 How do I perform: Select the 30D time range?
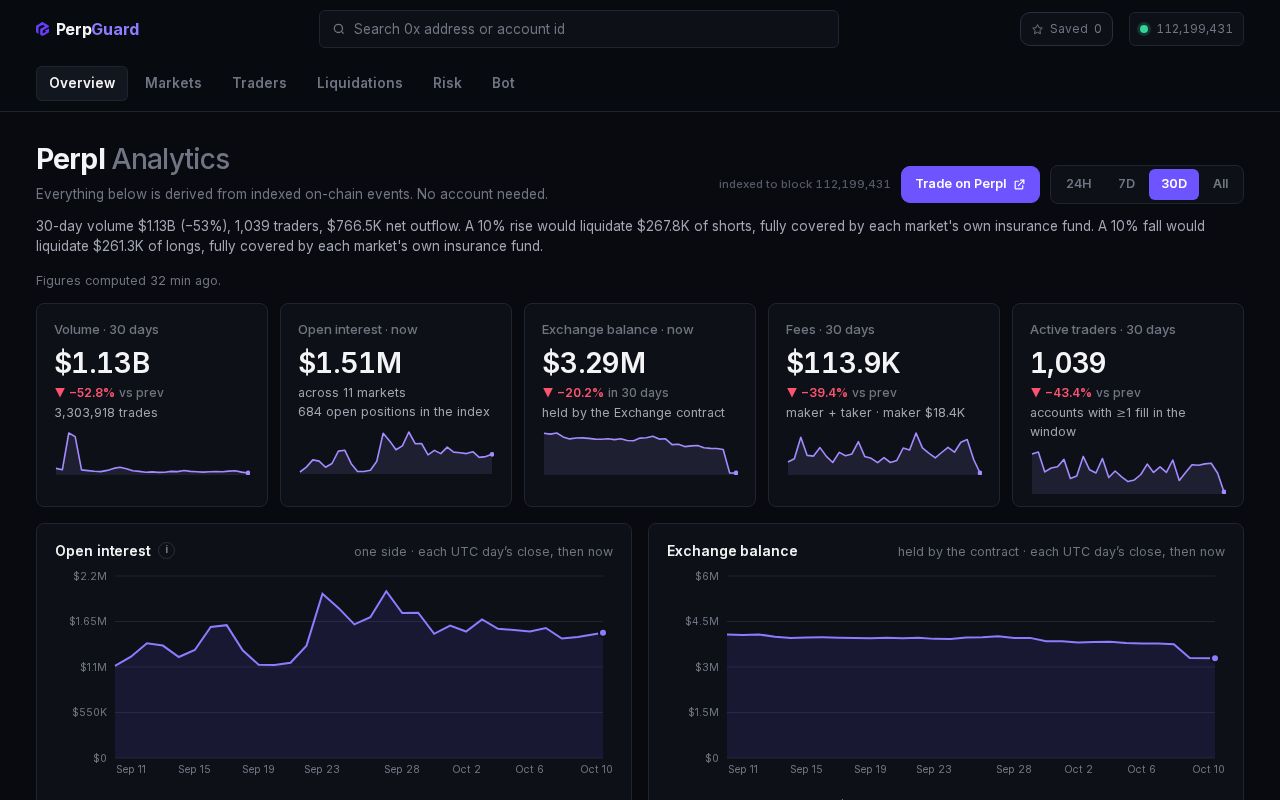tap(1174, 184)
